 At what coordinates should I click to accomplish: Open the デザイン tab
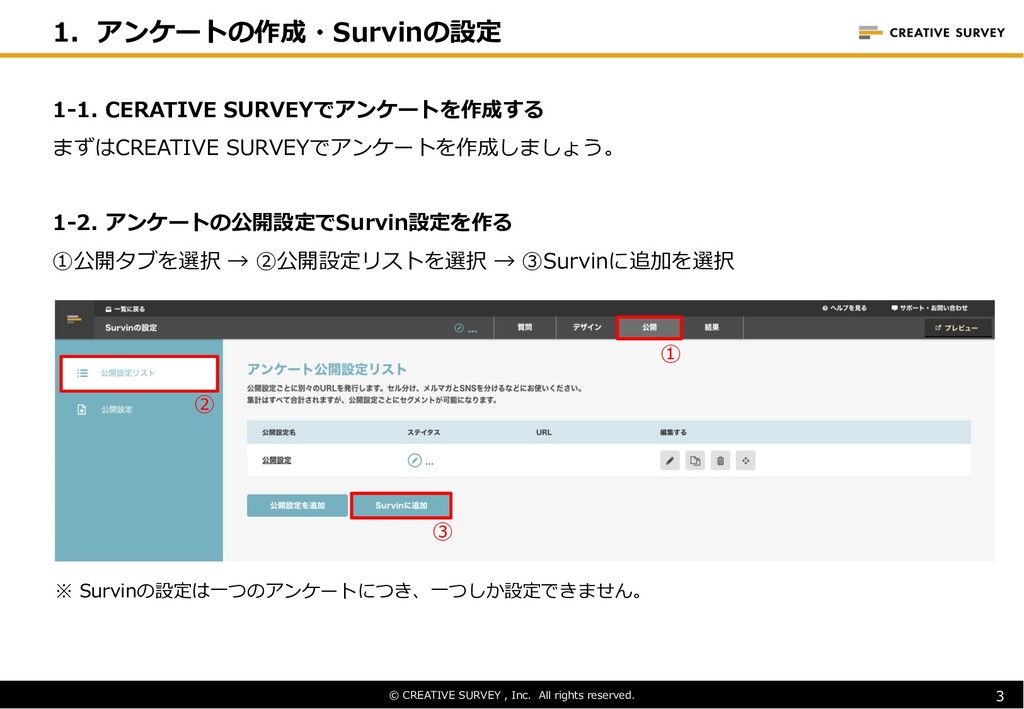[587, 328]
